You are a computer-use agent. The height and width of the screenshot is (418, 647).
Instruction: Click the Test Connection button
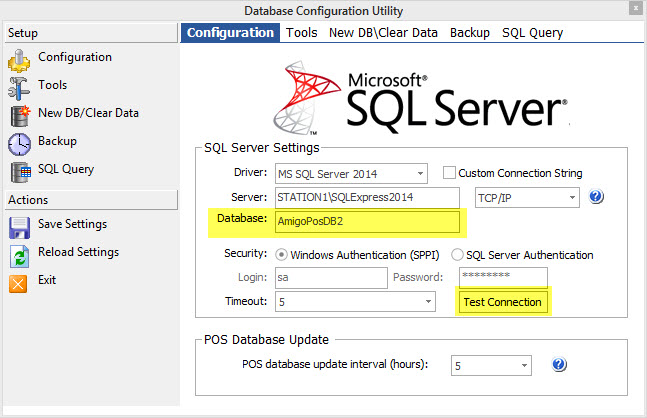[503, 302]
